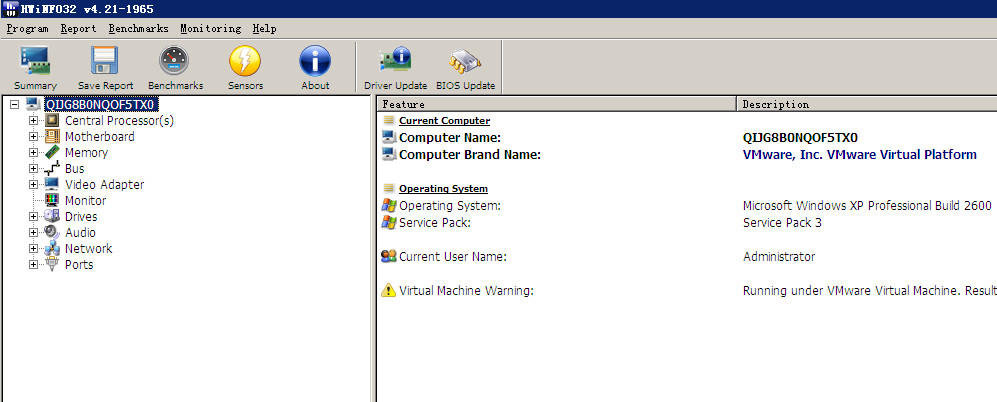
Task: Click the BIOS Update chip icon
Action: coord(465,61)
